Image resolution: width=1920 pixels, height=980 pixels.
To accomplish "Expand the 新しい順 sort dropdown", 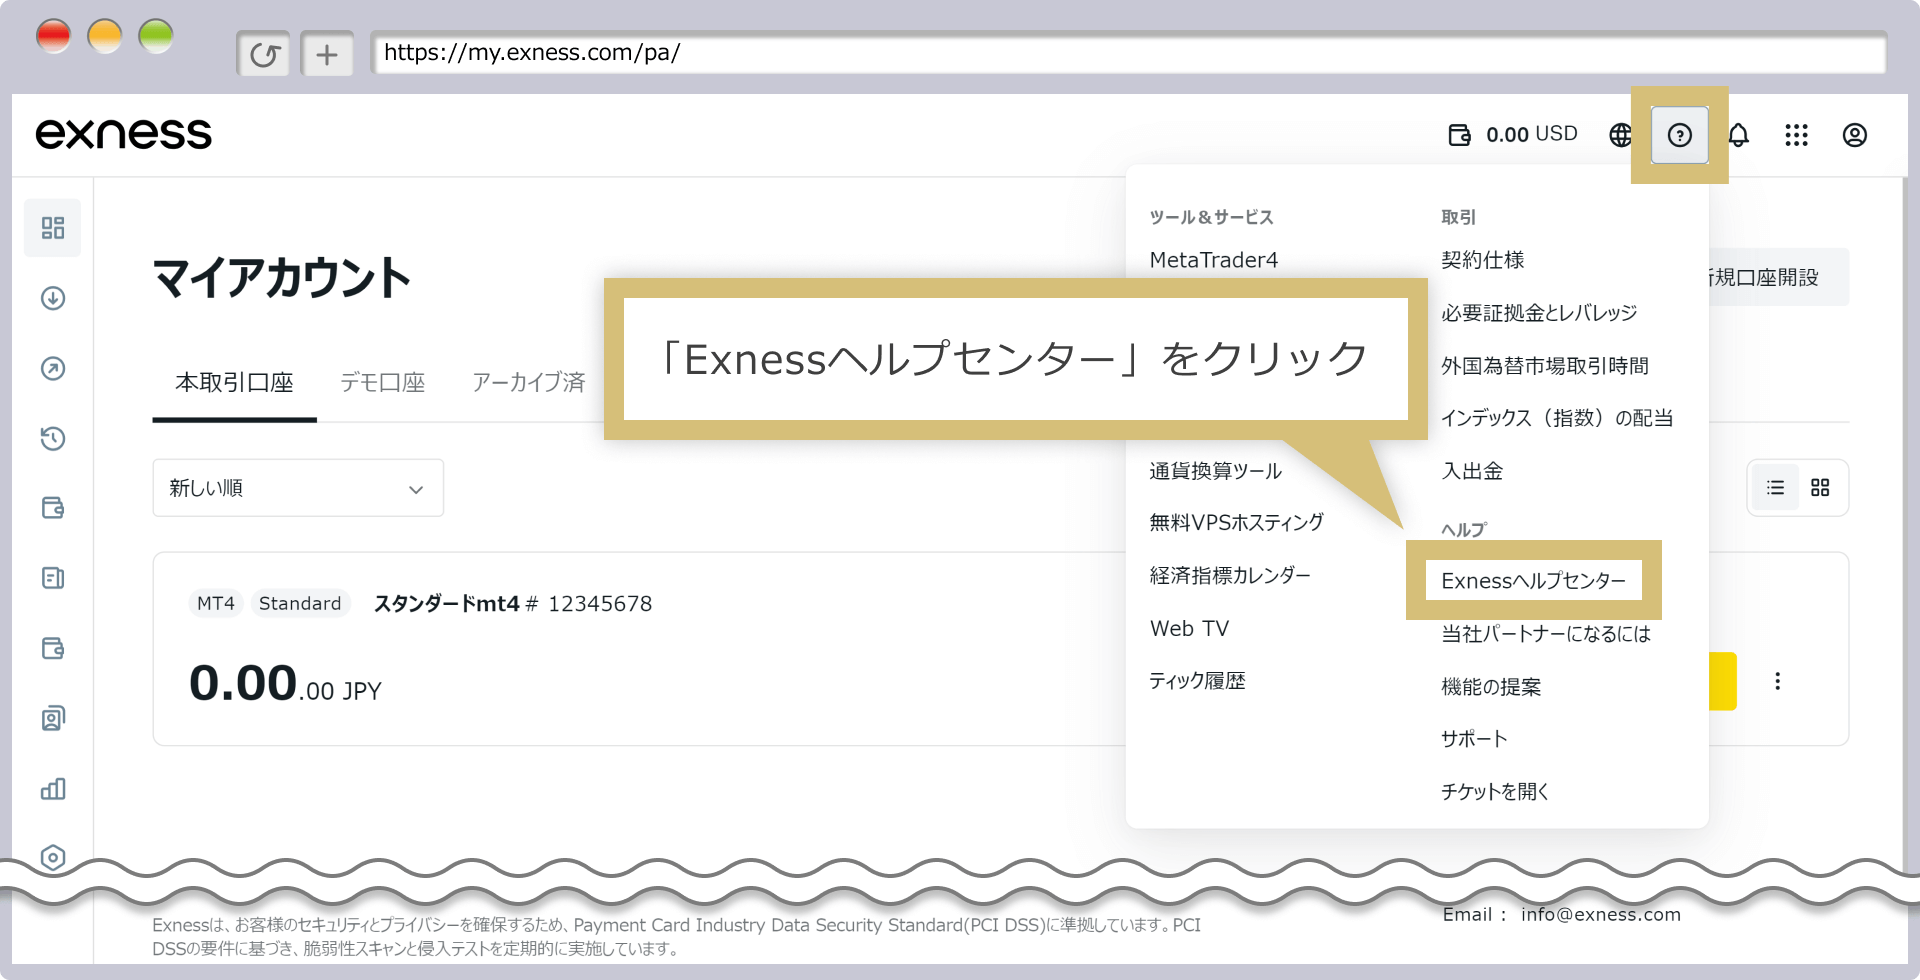I will pos(298,488).
